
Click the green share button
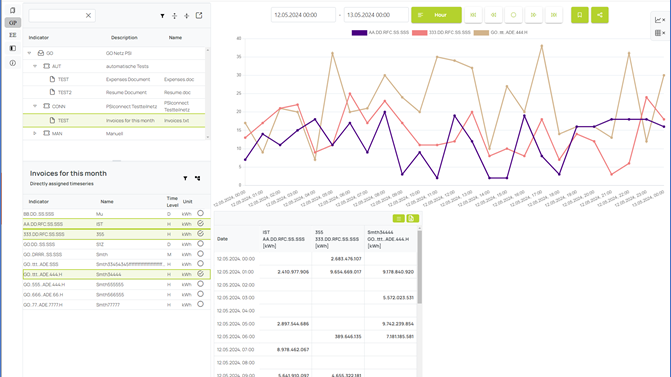pyautogui.click(x=600, y=15)
